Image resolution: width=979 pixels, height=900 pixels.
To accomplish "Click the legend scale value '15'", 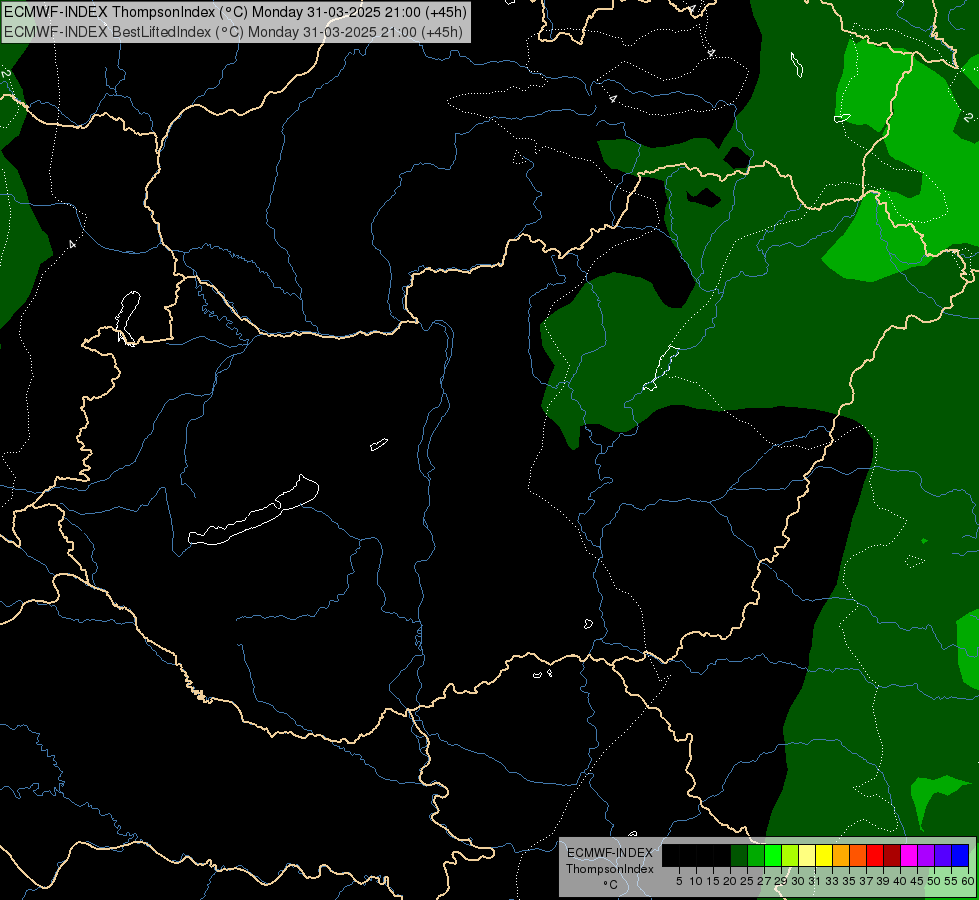I will pos(713,881).
